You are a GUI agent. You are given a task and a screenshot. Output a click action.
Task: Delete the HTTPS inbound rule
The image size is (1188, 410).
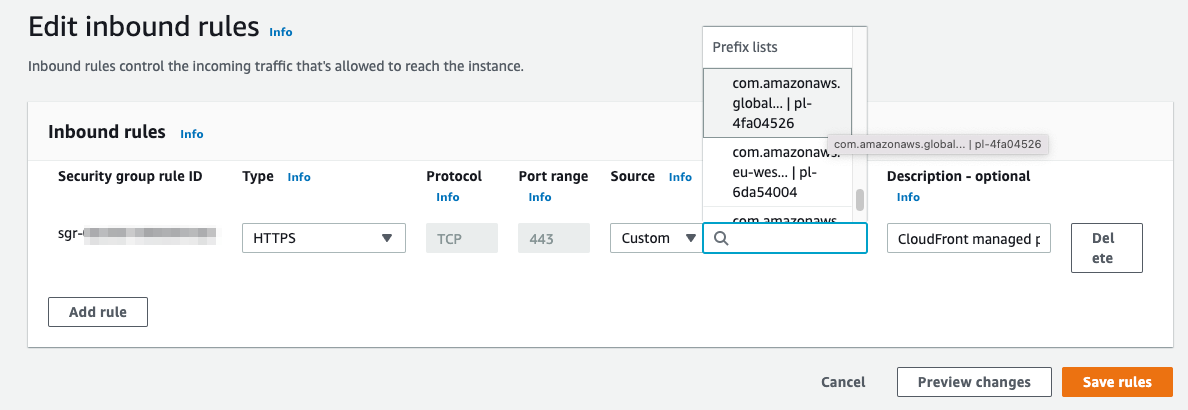1106,248
